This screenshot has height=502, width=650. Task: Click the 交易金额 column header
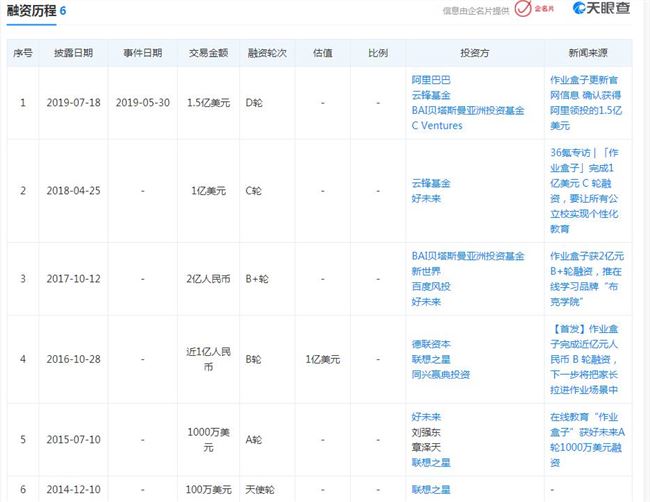pyautogui.click(x=208, y=53)
